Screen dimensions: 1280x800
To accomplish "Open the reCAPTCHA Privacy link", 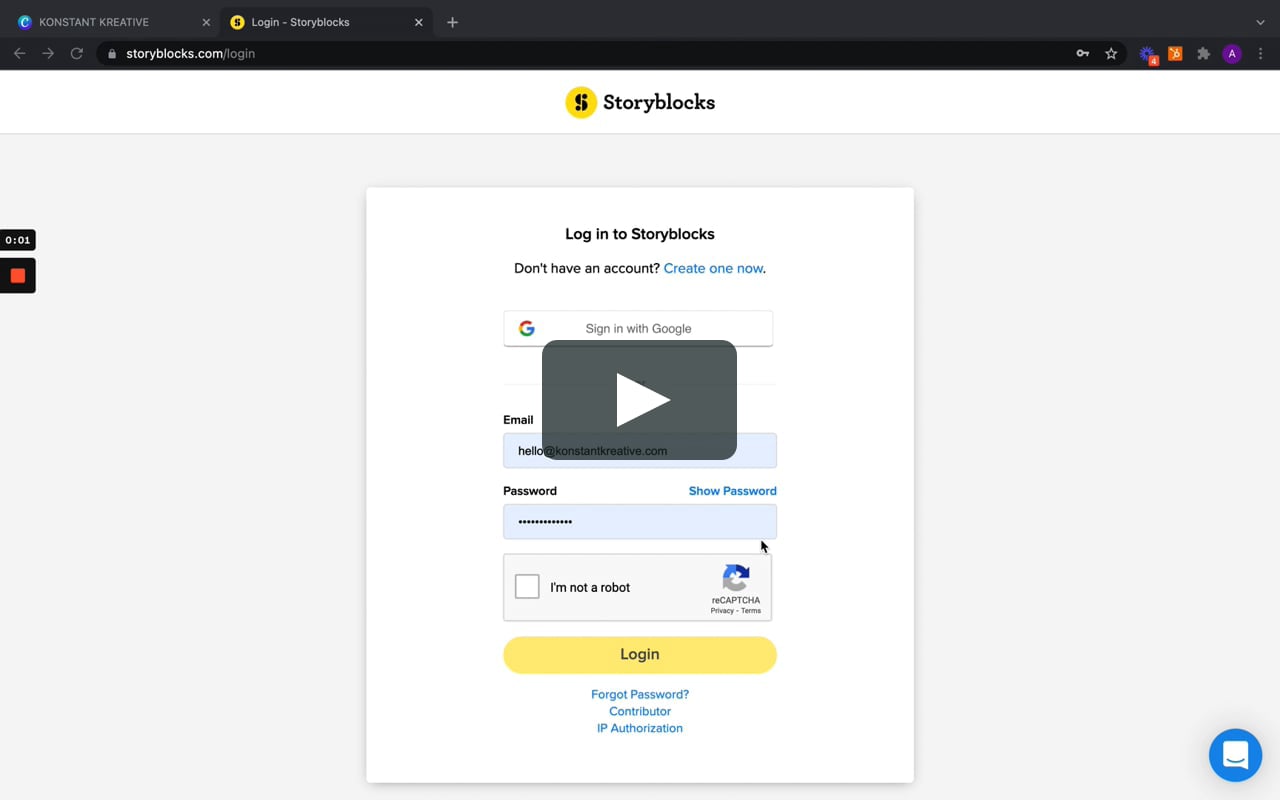I will (722, 610).
